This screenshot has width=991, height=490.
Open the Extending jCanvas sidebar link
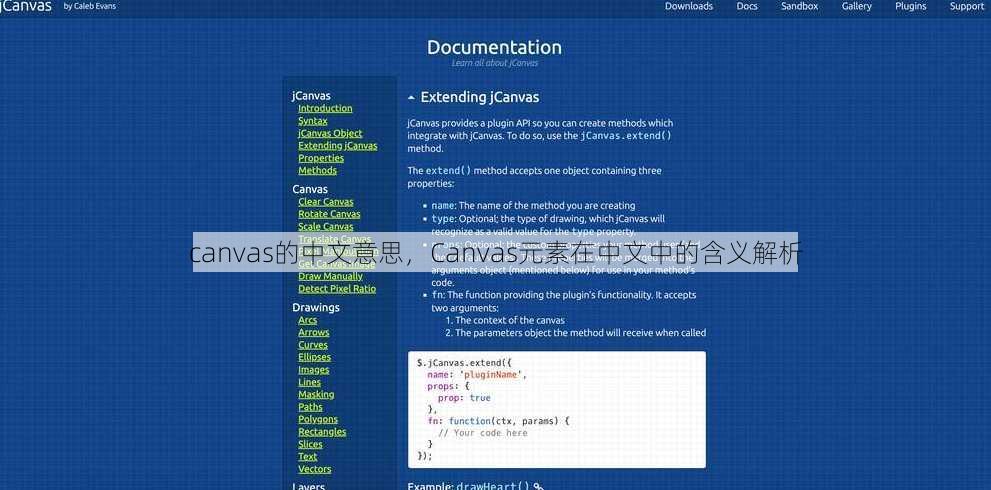(337, 145)
